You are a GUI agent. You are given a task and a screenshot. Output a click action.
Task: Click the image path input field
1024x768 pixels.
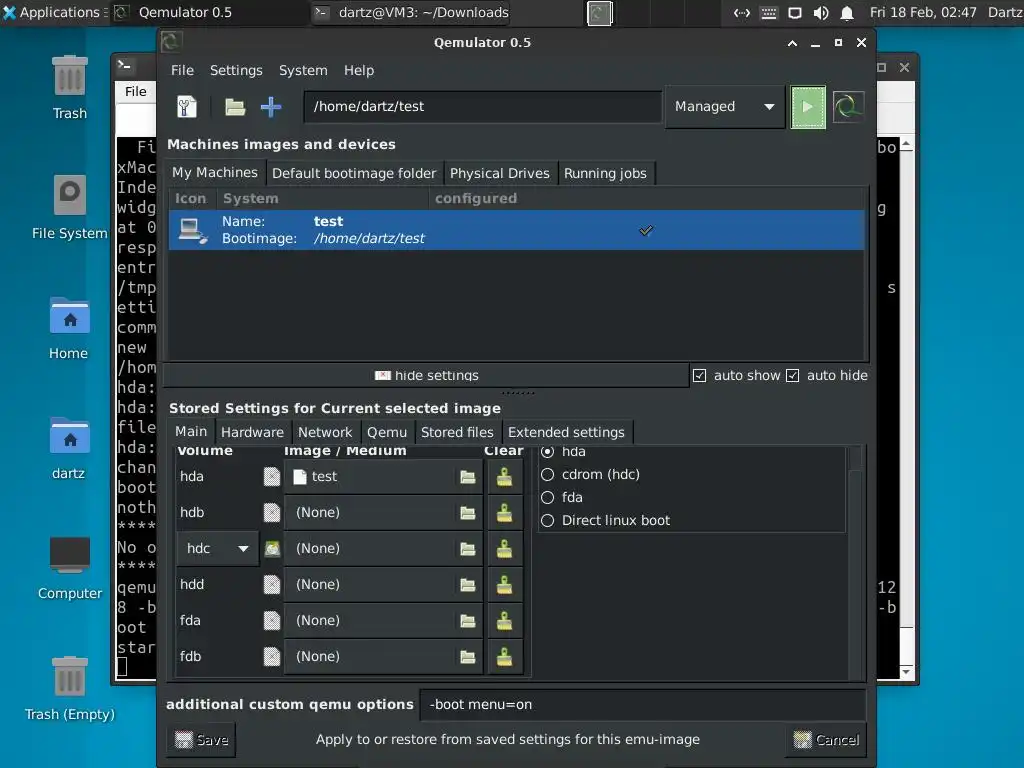(x=483, y=106)
